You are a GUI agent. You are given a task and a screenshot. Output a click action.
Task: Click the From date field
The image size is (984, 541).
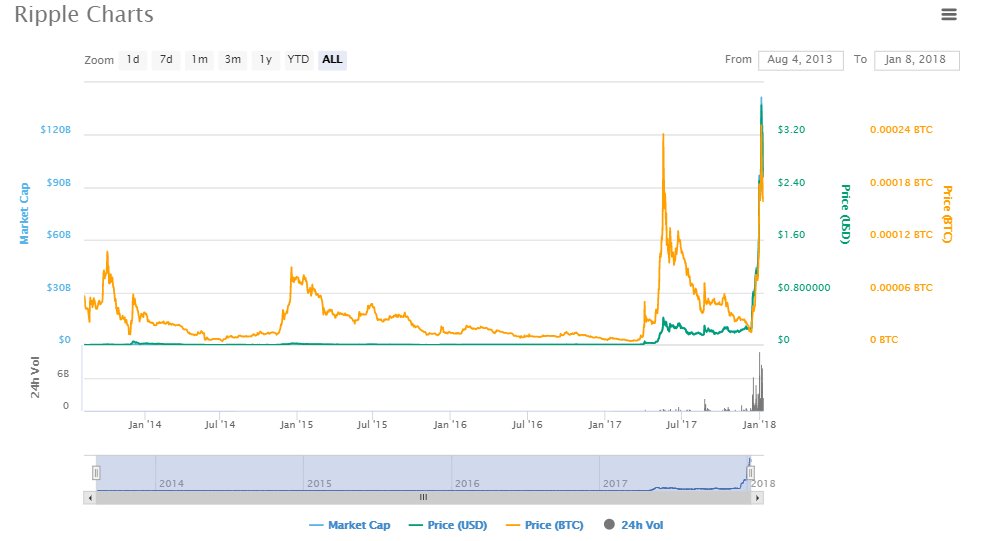click(x=800, y=60)
